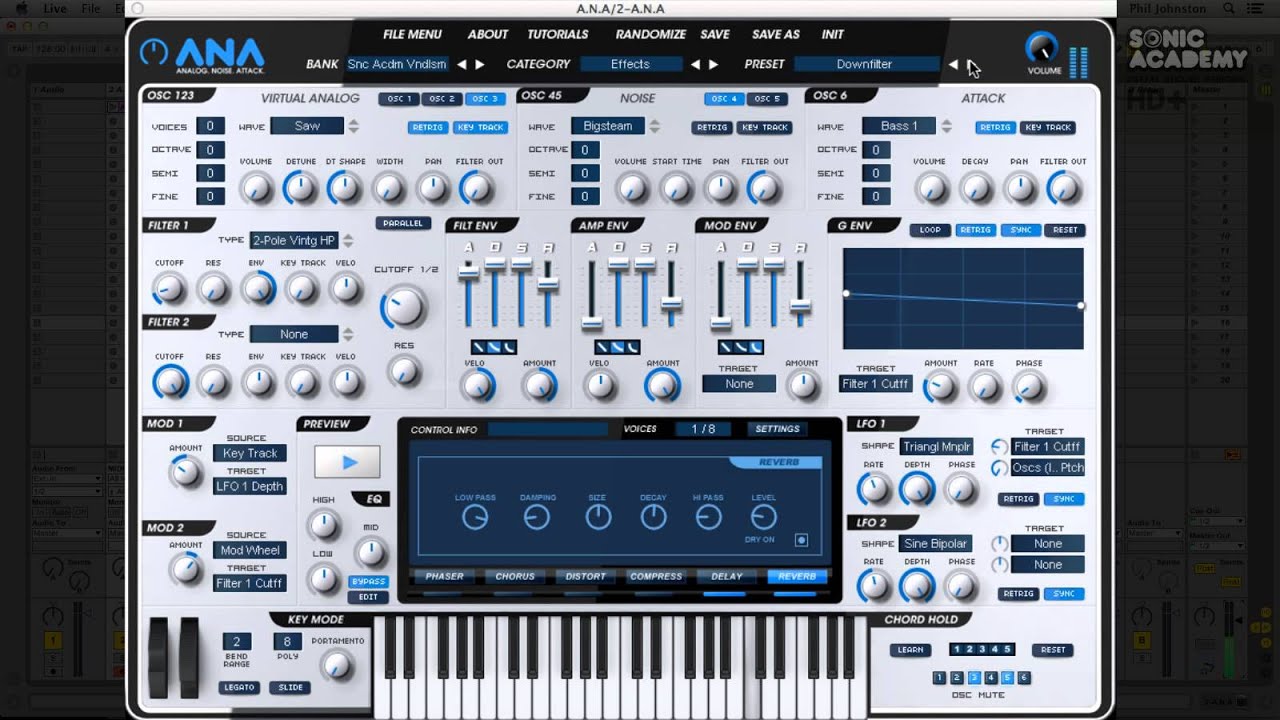Open Mod 2 Source dropdown Mod Wheel

tap(250, 550)
